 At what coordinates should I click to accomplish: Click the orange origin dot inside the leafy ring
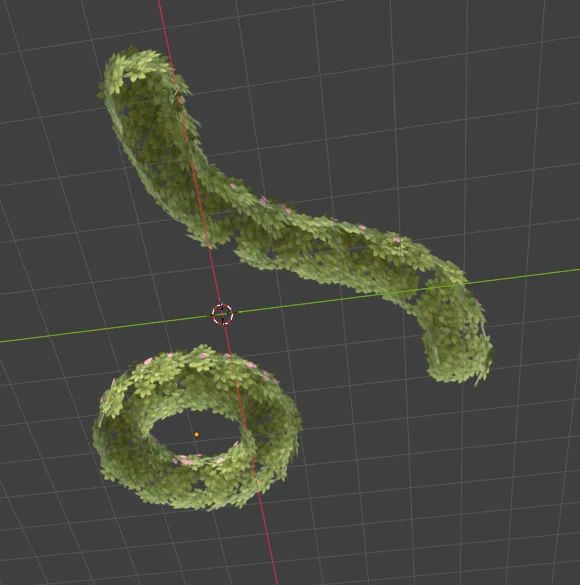pyautogui.click(x=197, y=434)
